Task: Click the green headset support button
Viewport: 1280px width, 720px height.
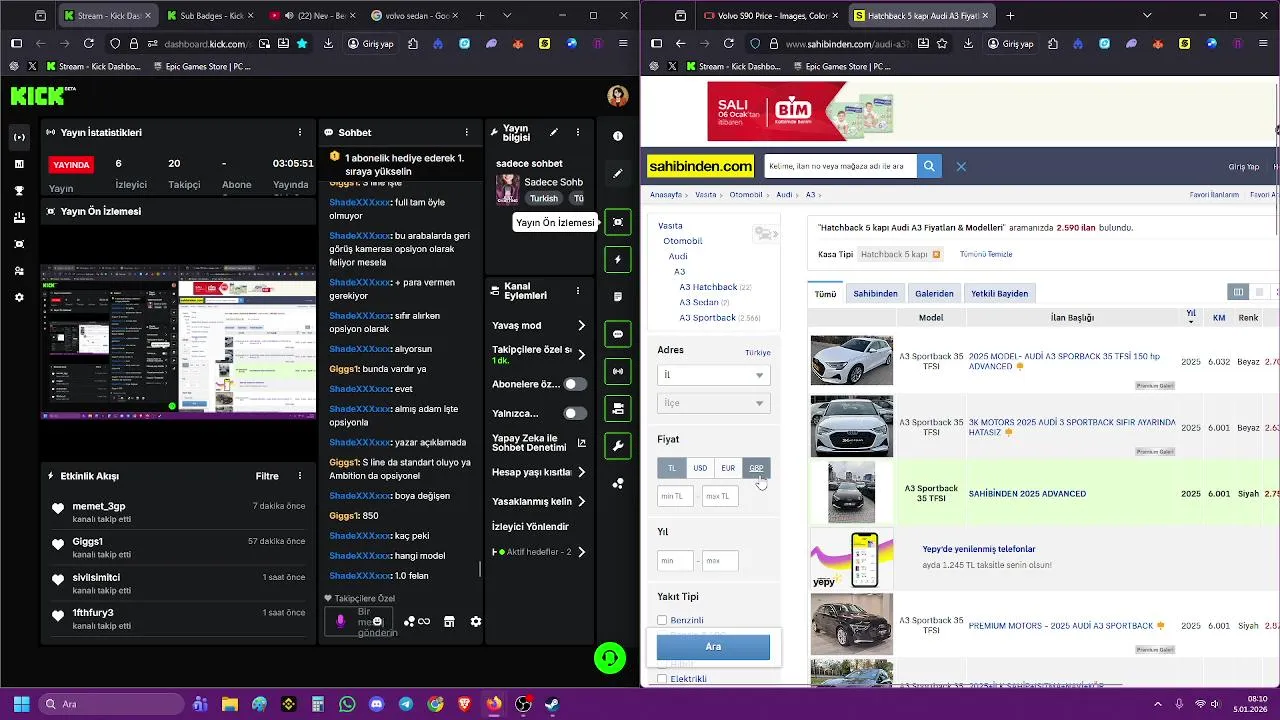Action: (x=610, y=657)
